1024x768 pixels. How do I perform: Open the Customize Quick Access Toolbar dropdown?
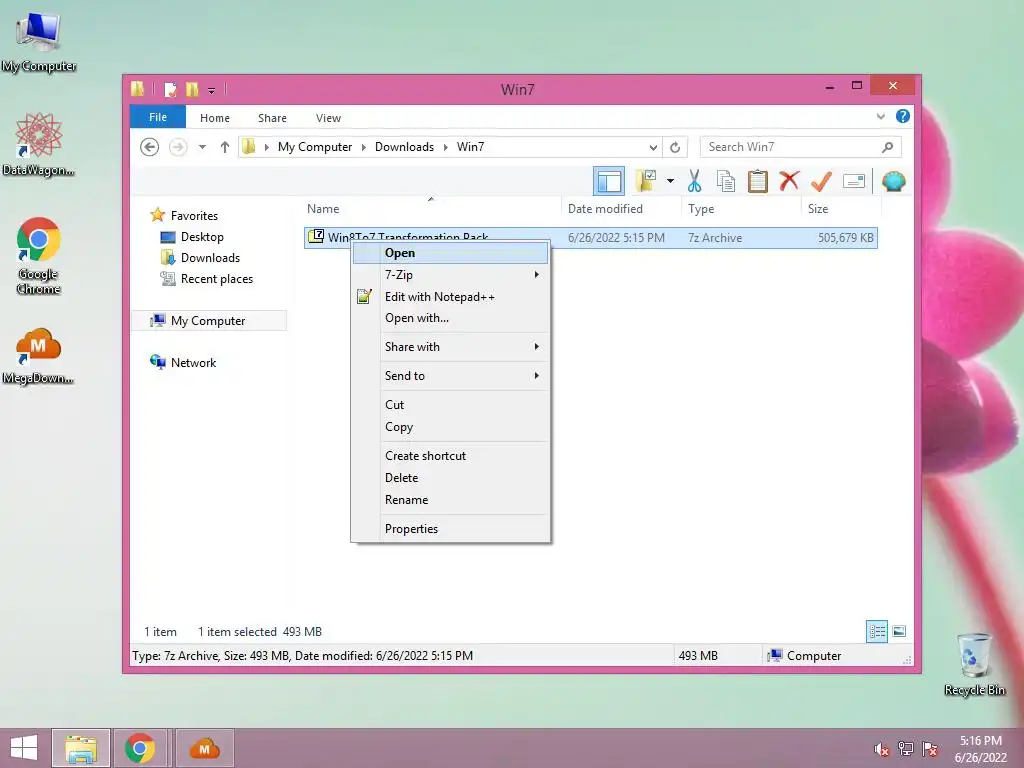pos(212,91)
